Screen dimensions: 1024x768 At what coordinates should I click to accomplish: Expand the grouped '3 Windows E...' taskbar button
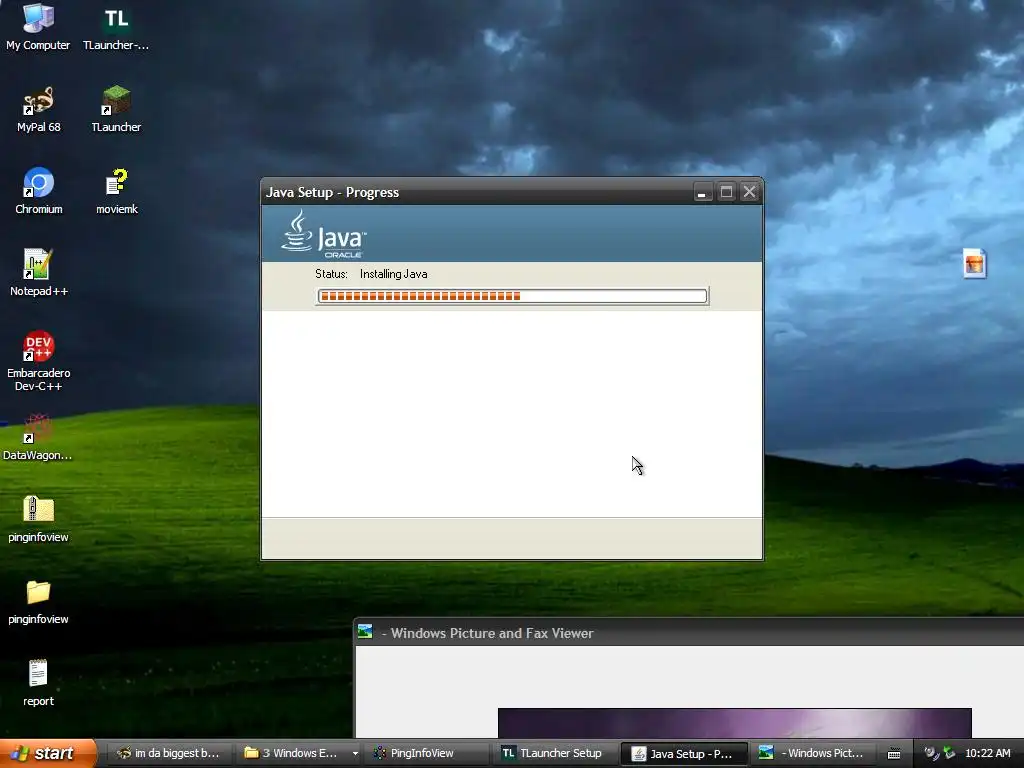355,753
